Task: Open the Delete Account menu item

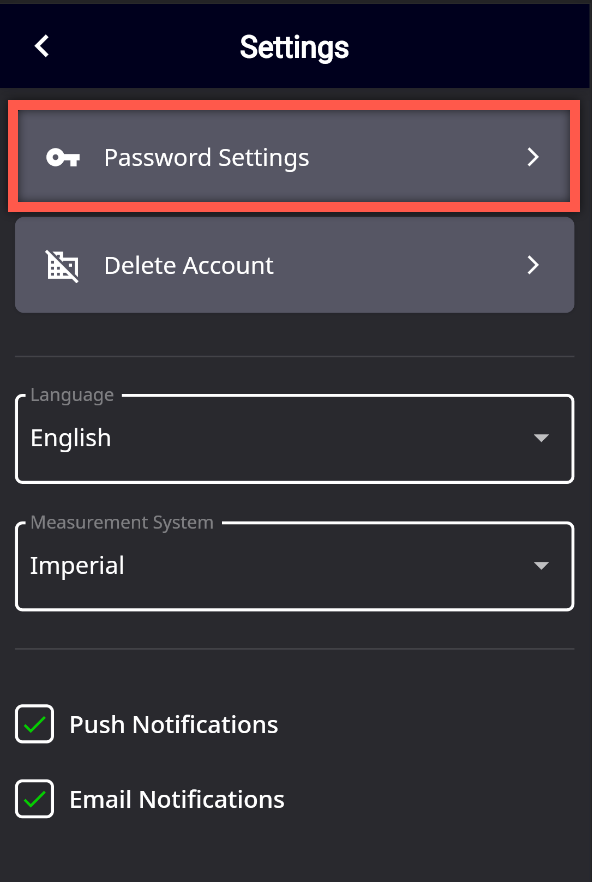Action: tap(294, 265)
